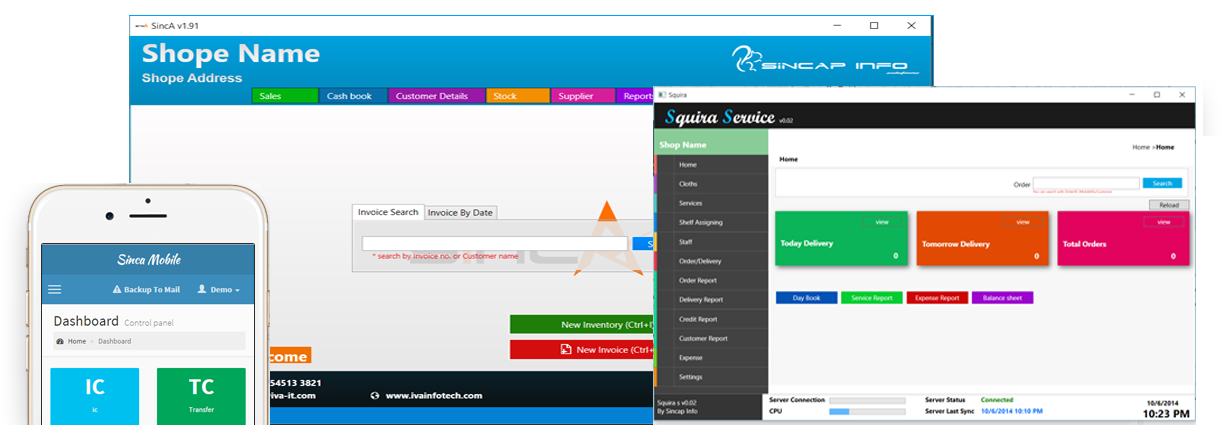Open the IC tile on mobile dashboard

[95, 395]
